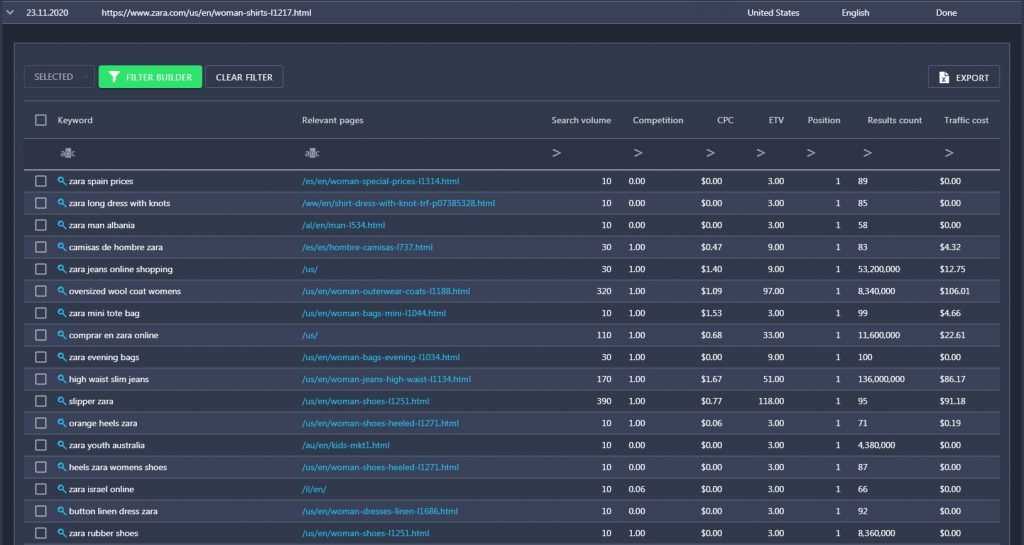Click search icon beside 'zara youth australia'
The image size is (1024, 545).
(61, 444)
